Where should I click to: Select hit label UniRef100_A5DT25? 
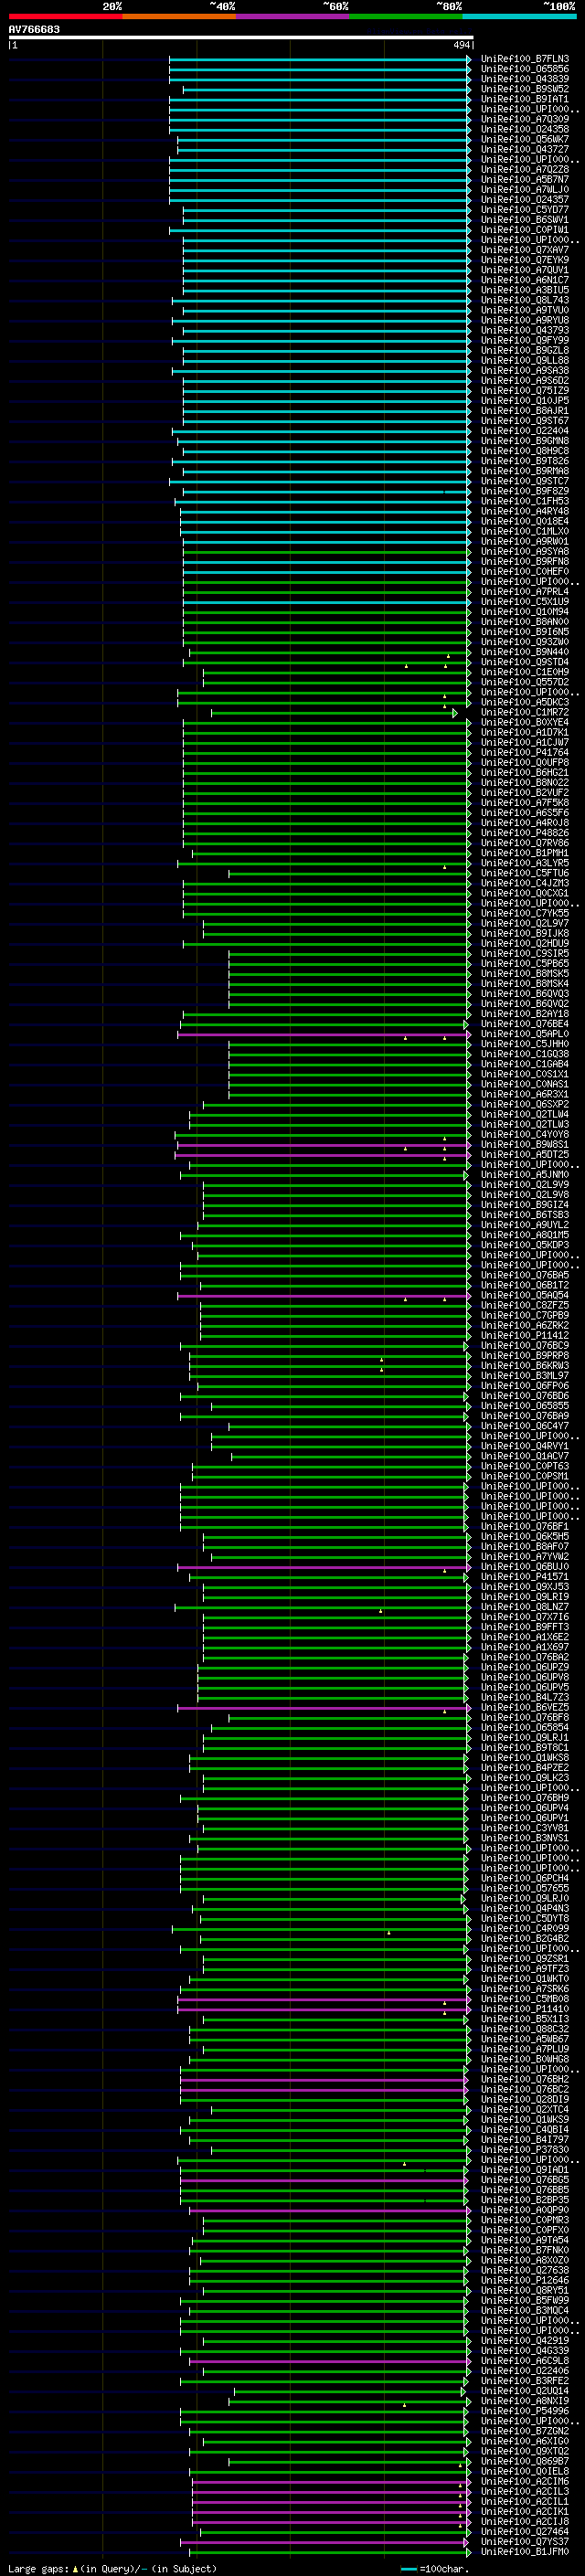pyautogui.click(x=524, y=1154)
